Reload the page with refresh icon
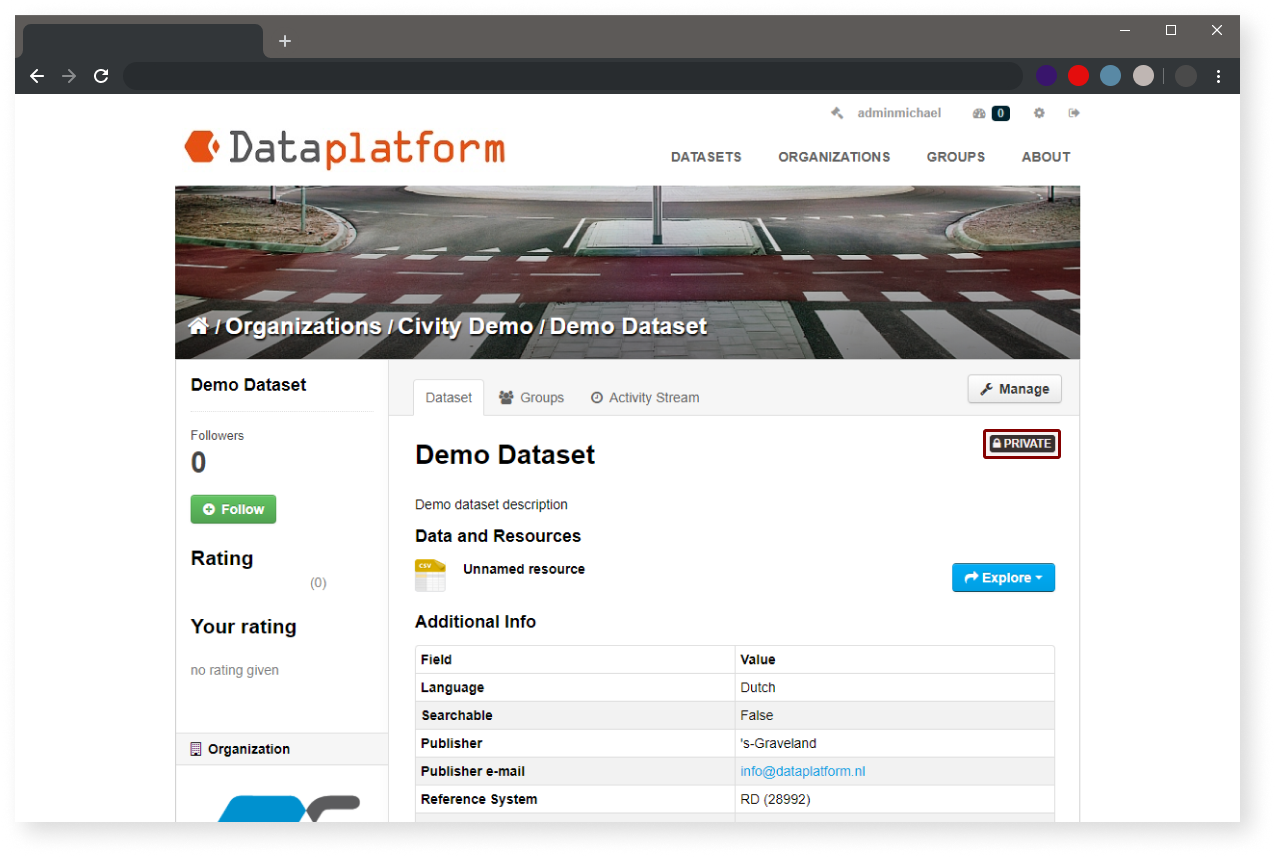Image resolution: width=1275 pixels, height=857 pixels. (101, 76)
